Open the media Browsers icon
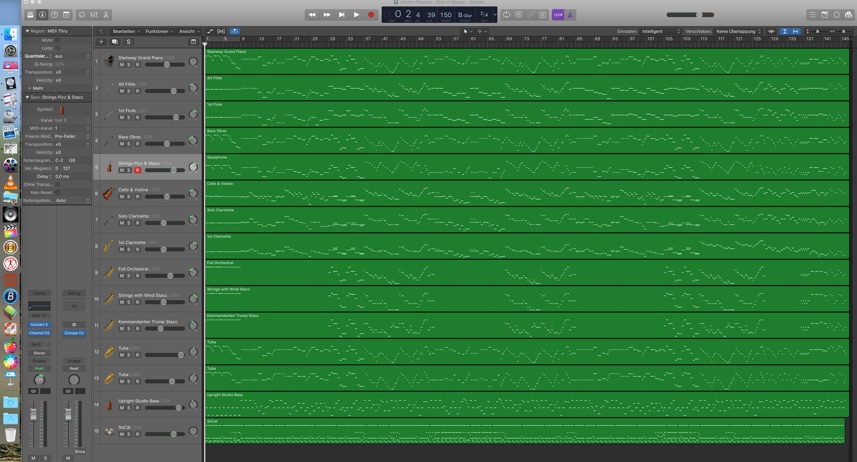 click(848, 15)
